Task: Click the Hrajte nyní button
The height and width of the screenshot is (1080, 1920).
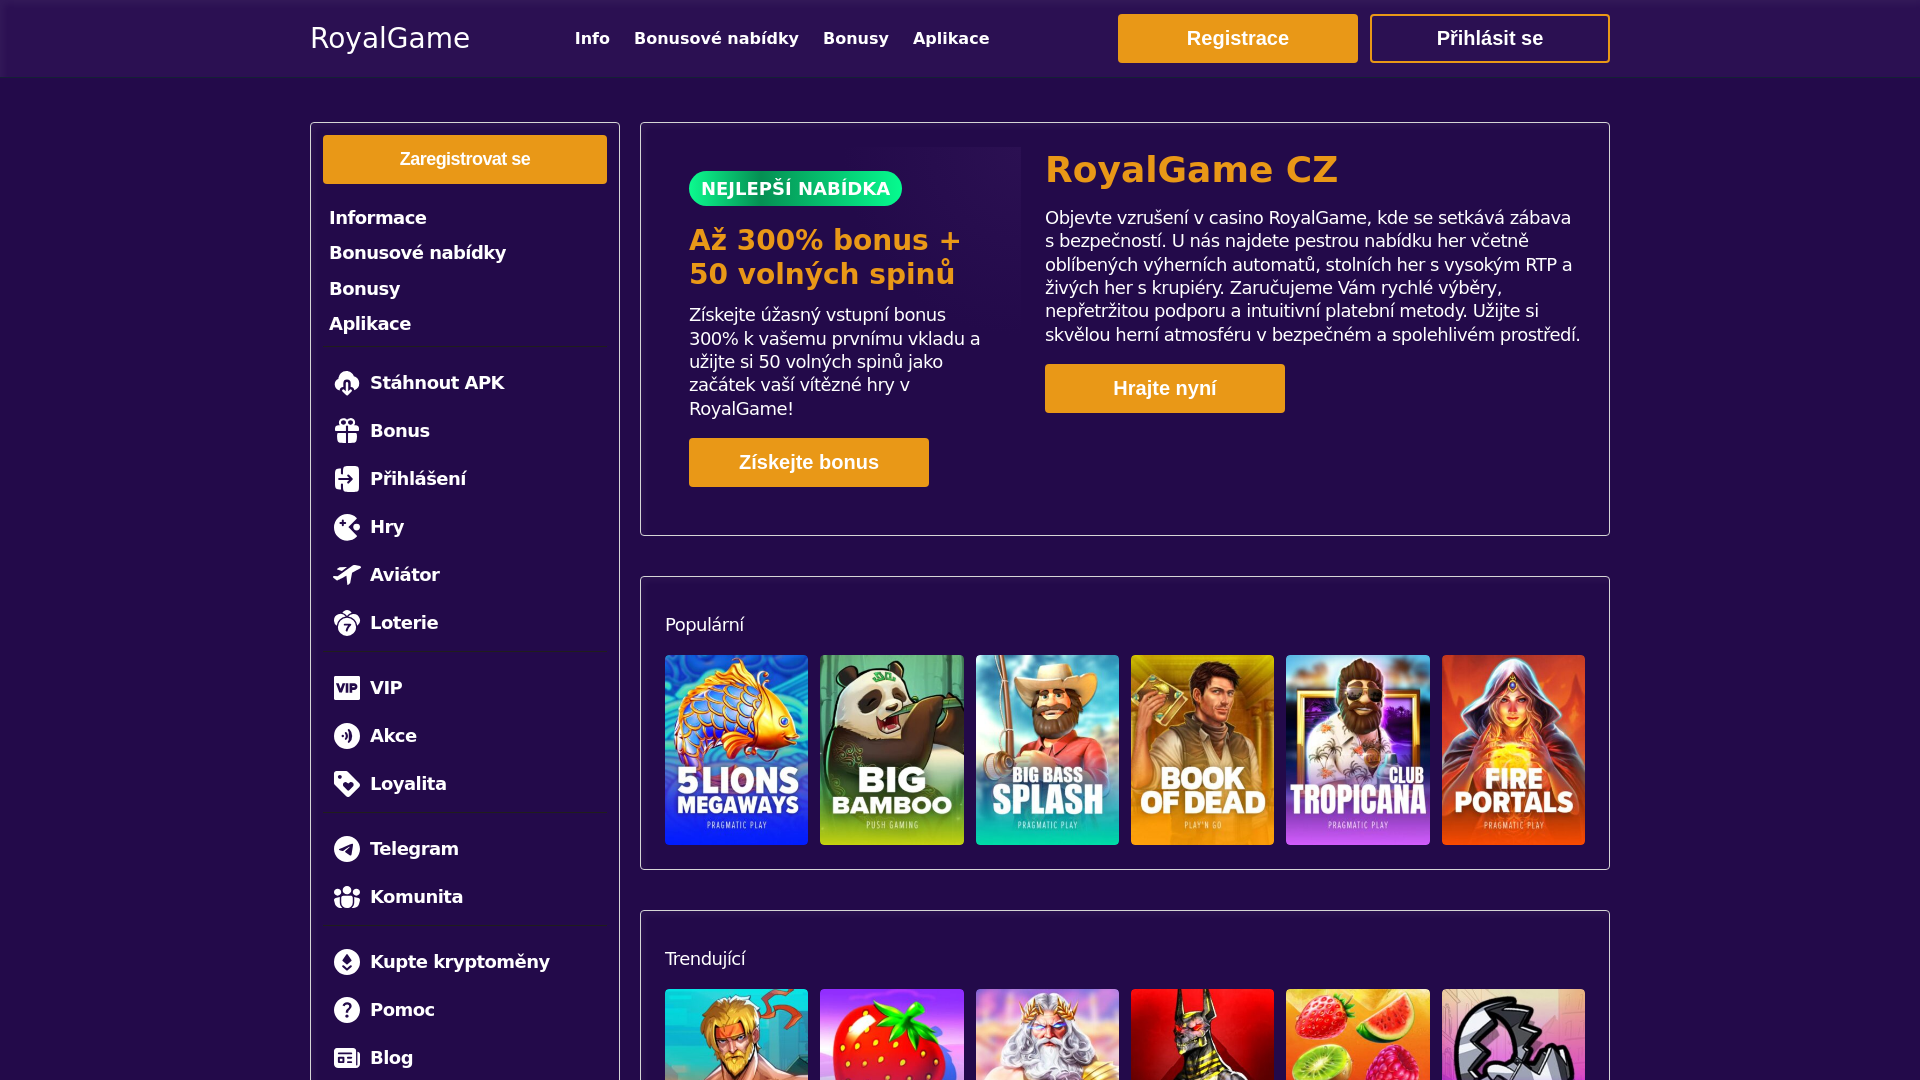Action: point(1165,388)
